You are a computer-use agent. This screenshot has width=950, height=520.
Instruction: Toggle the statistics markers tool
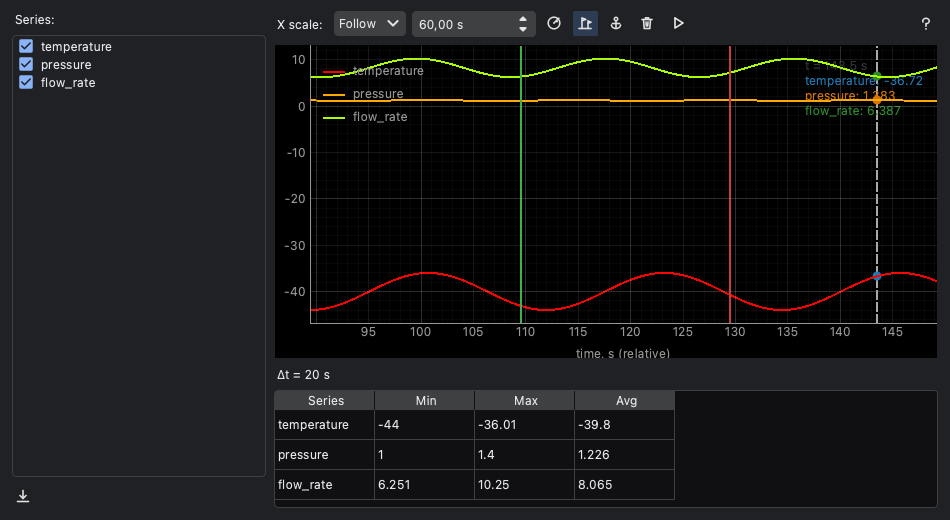coord(585,24)
